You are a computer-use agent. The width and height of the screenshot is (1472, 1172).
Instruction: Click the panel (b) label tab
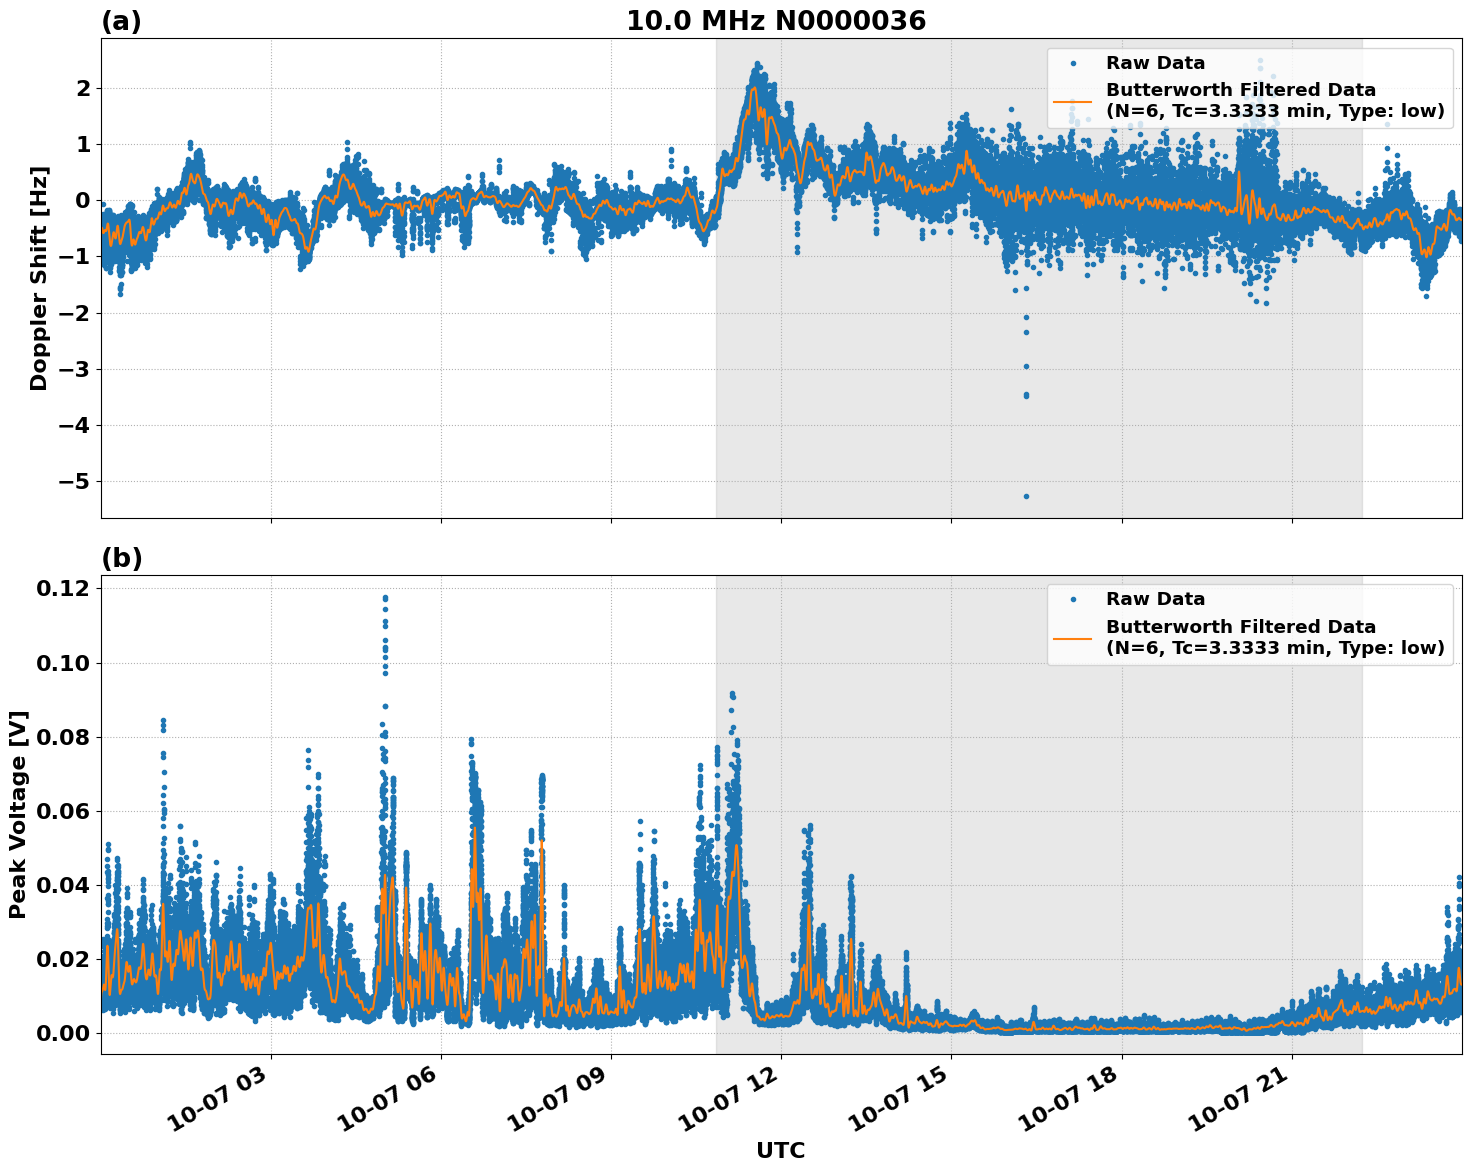(x=120, y=557)
